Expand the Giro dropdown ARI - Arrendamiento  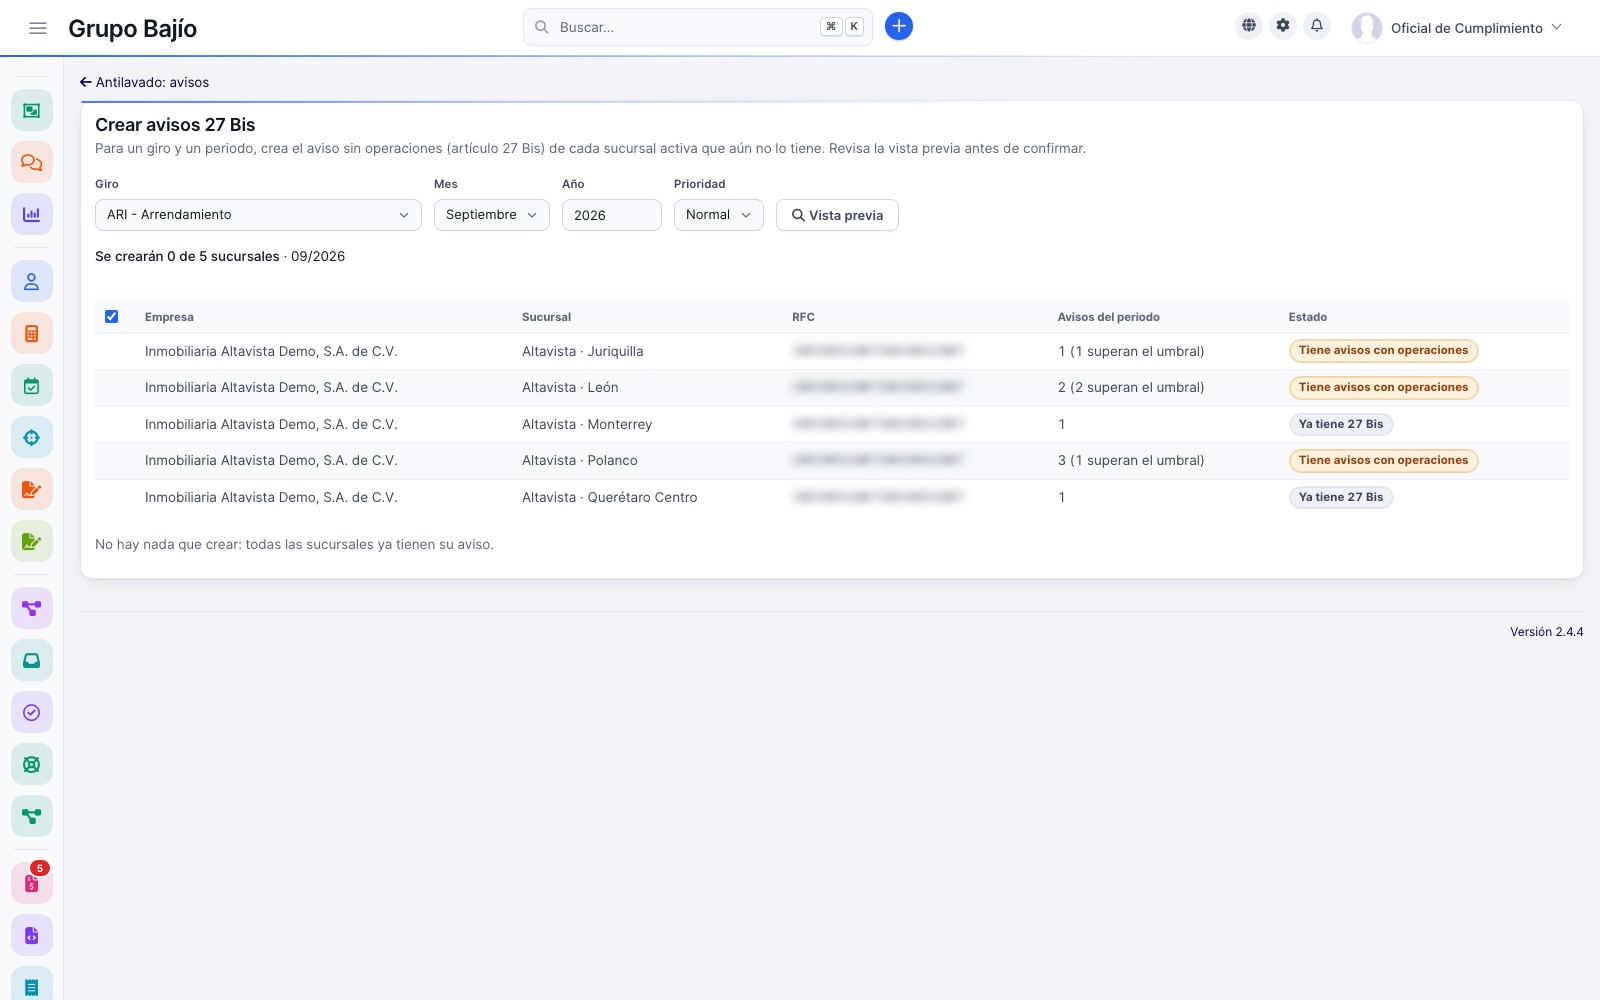coord(258,215)
